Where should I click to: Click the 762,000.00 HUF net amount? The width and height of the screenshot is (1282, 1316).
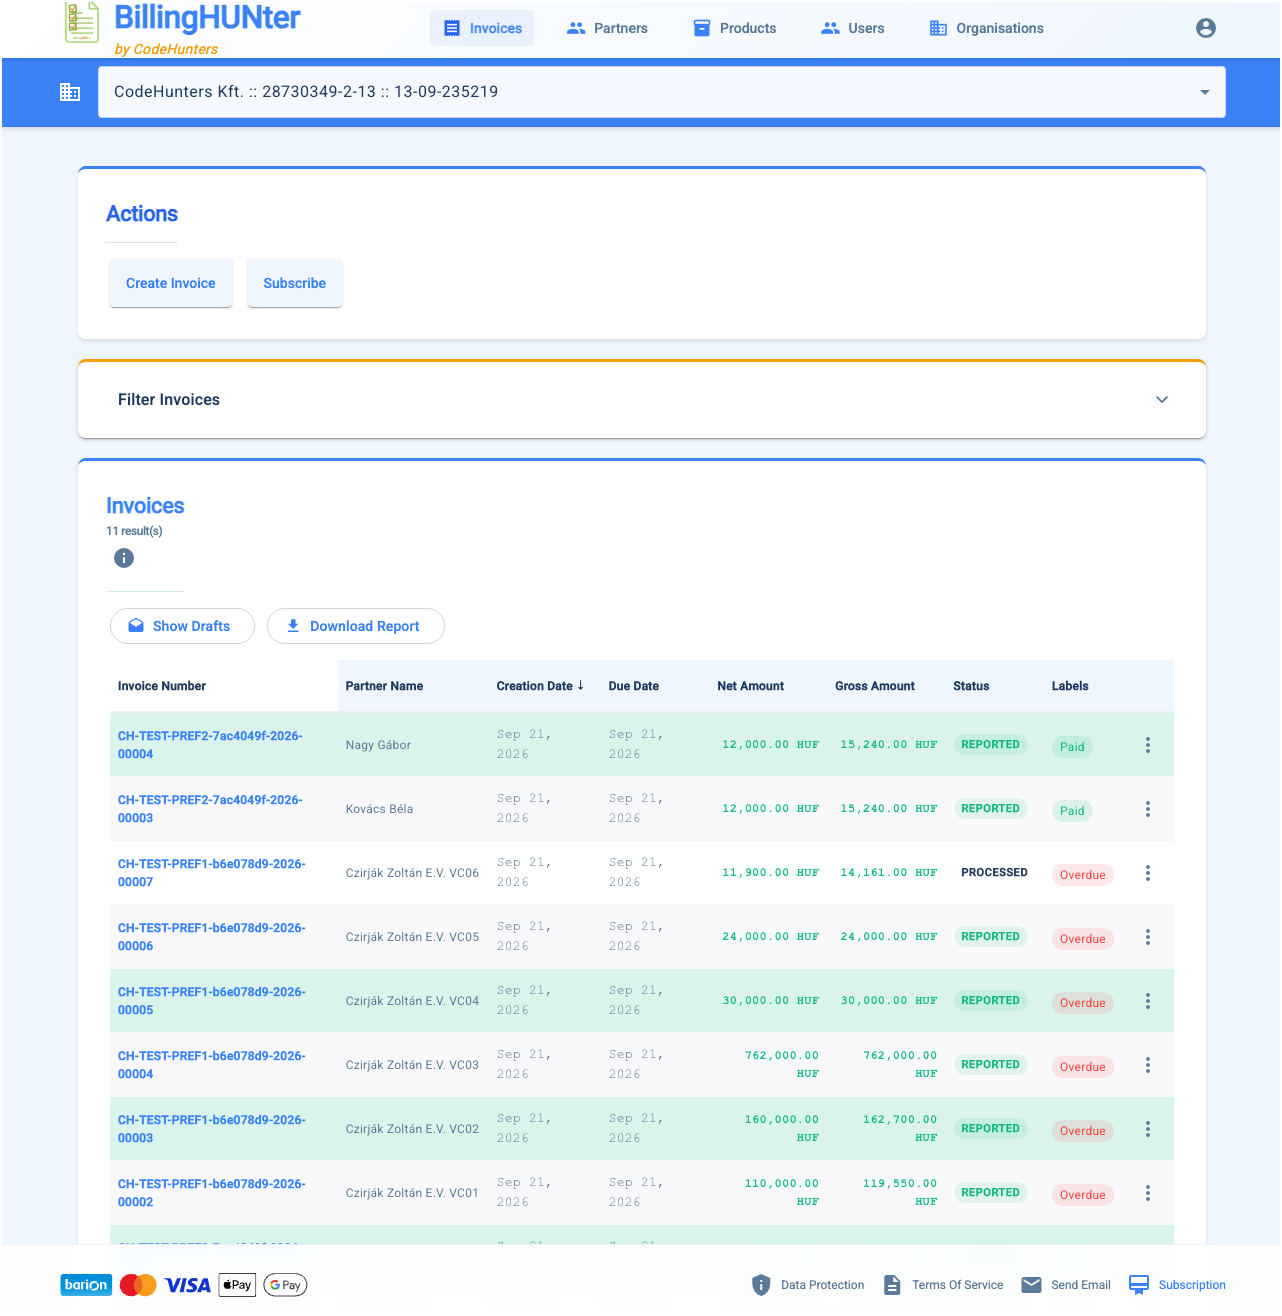tap(782, 1065)
